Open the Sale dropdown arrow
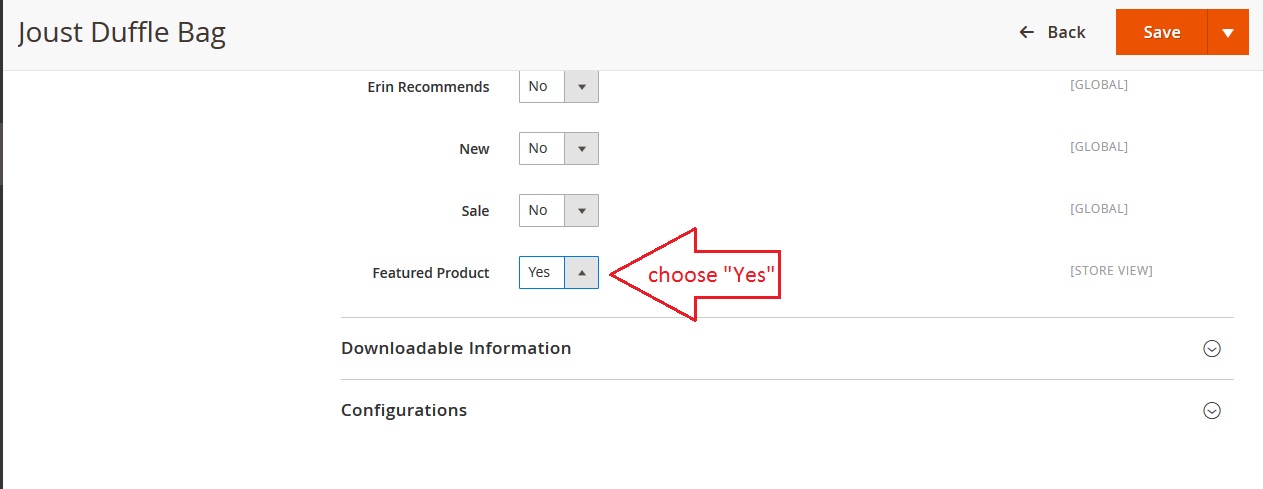1263x489 pixels. (x=581, y=211)
